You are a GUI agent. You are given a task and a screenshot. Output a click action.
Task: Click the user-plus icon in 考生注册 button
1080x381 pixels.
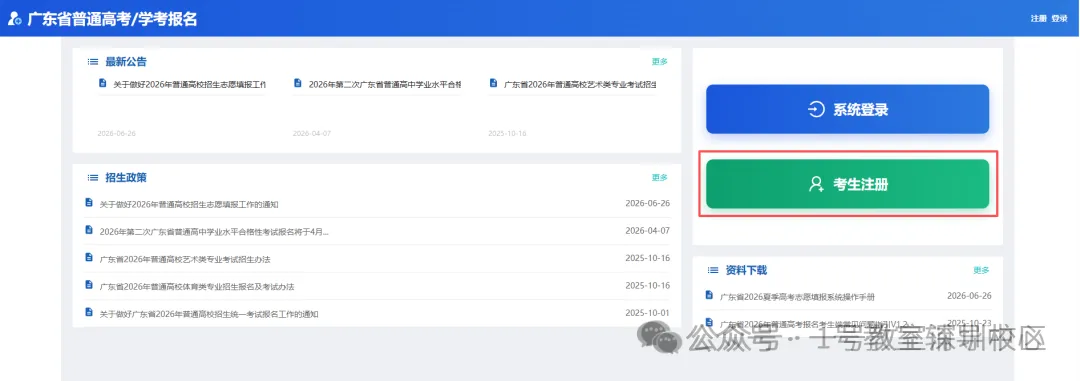click(816, 184)
